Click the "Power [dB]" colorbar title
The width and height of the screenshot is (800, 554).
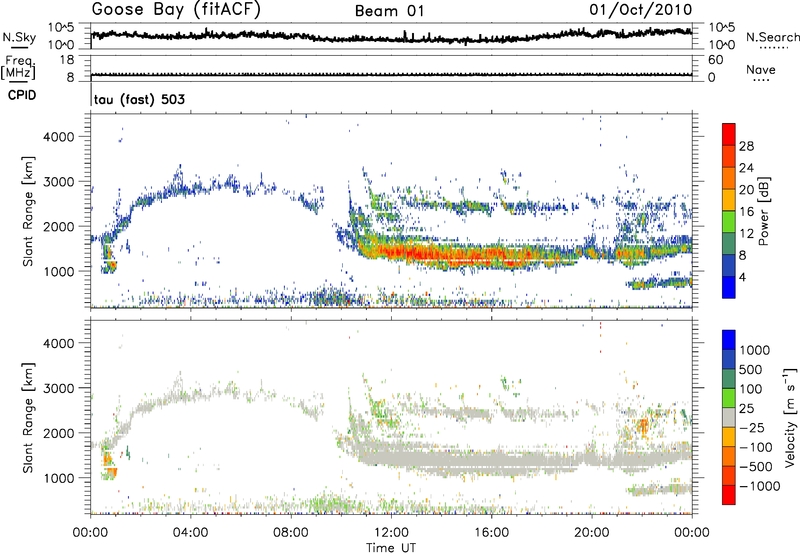[763, 211]
